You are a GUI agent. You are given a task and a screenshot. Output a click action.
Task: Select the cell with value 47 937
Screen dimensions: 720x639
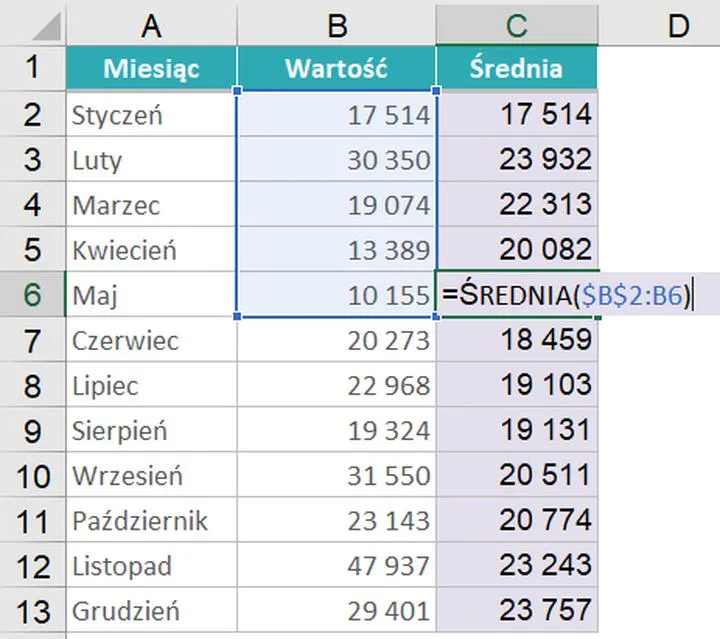(x=337, y=566)
